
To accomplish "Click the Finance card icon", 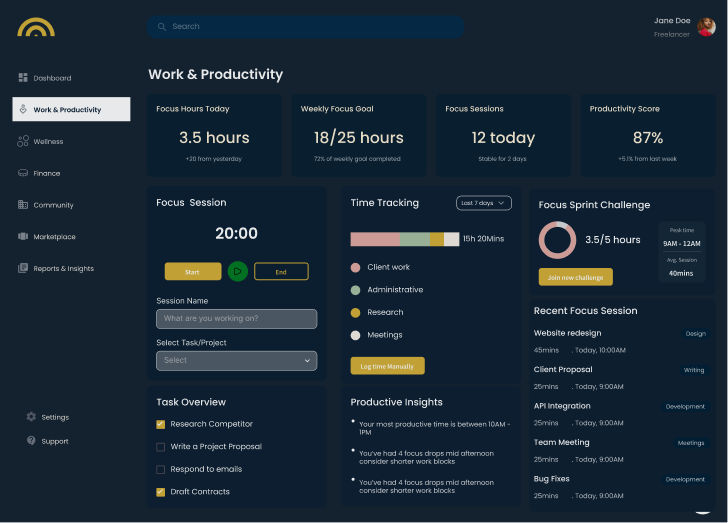I will (x=23, y=173).
